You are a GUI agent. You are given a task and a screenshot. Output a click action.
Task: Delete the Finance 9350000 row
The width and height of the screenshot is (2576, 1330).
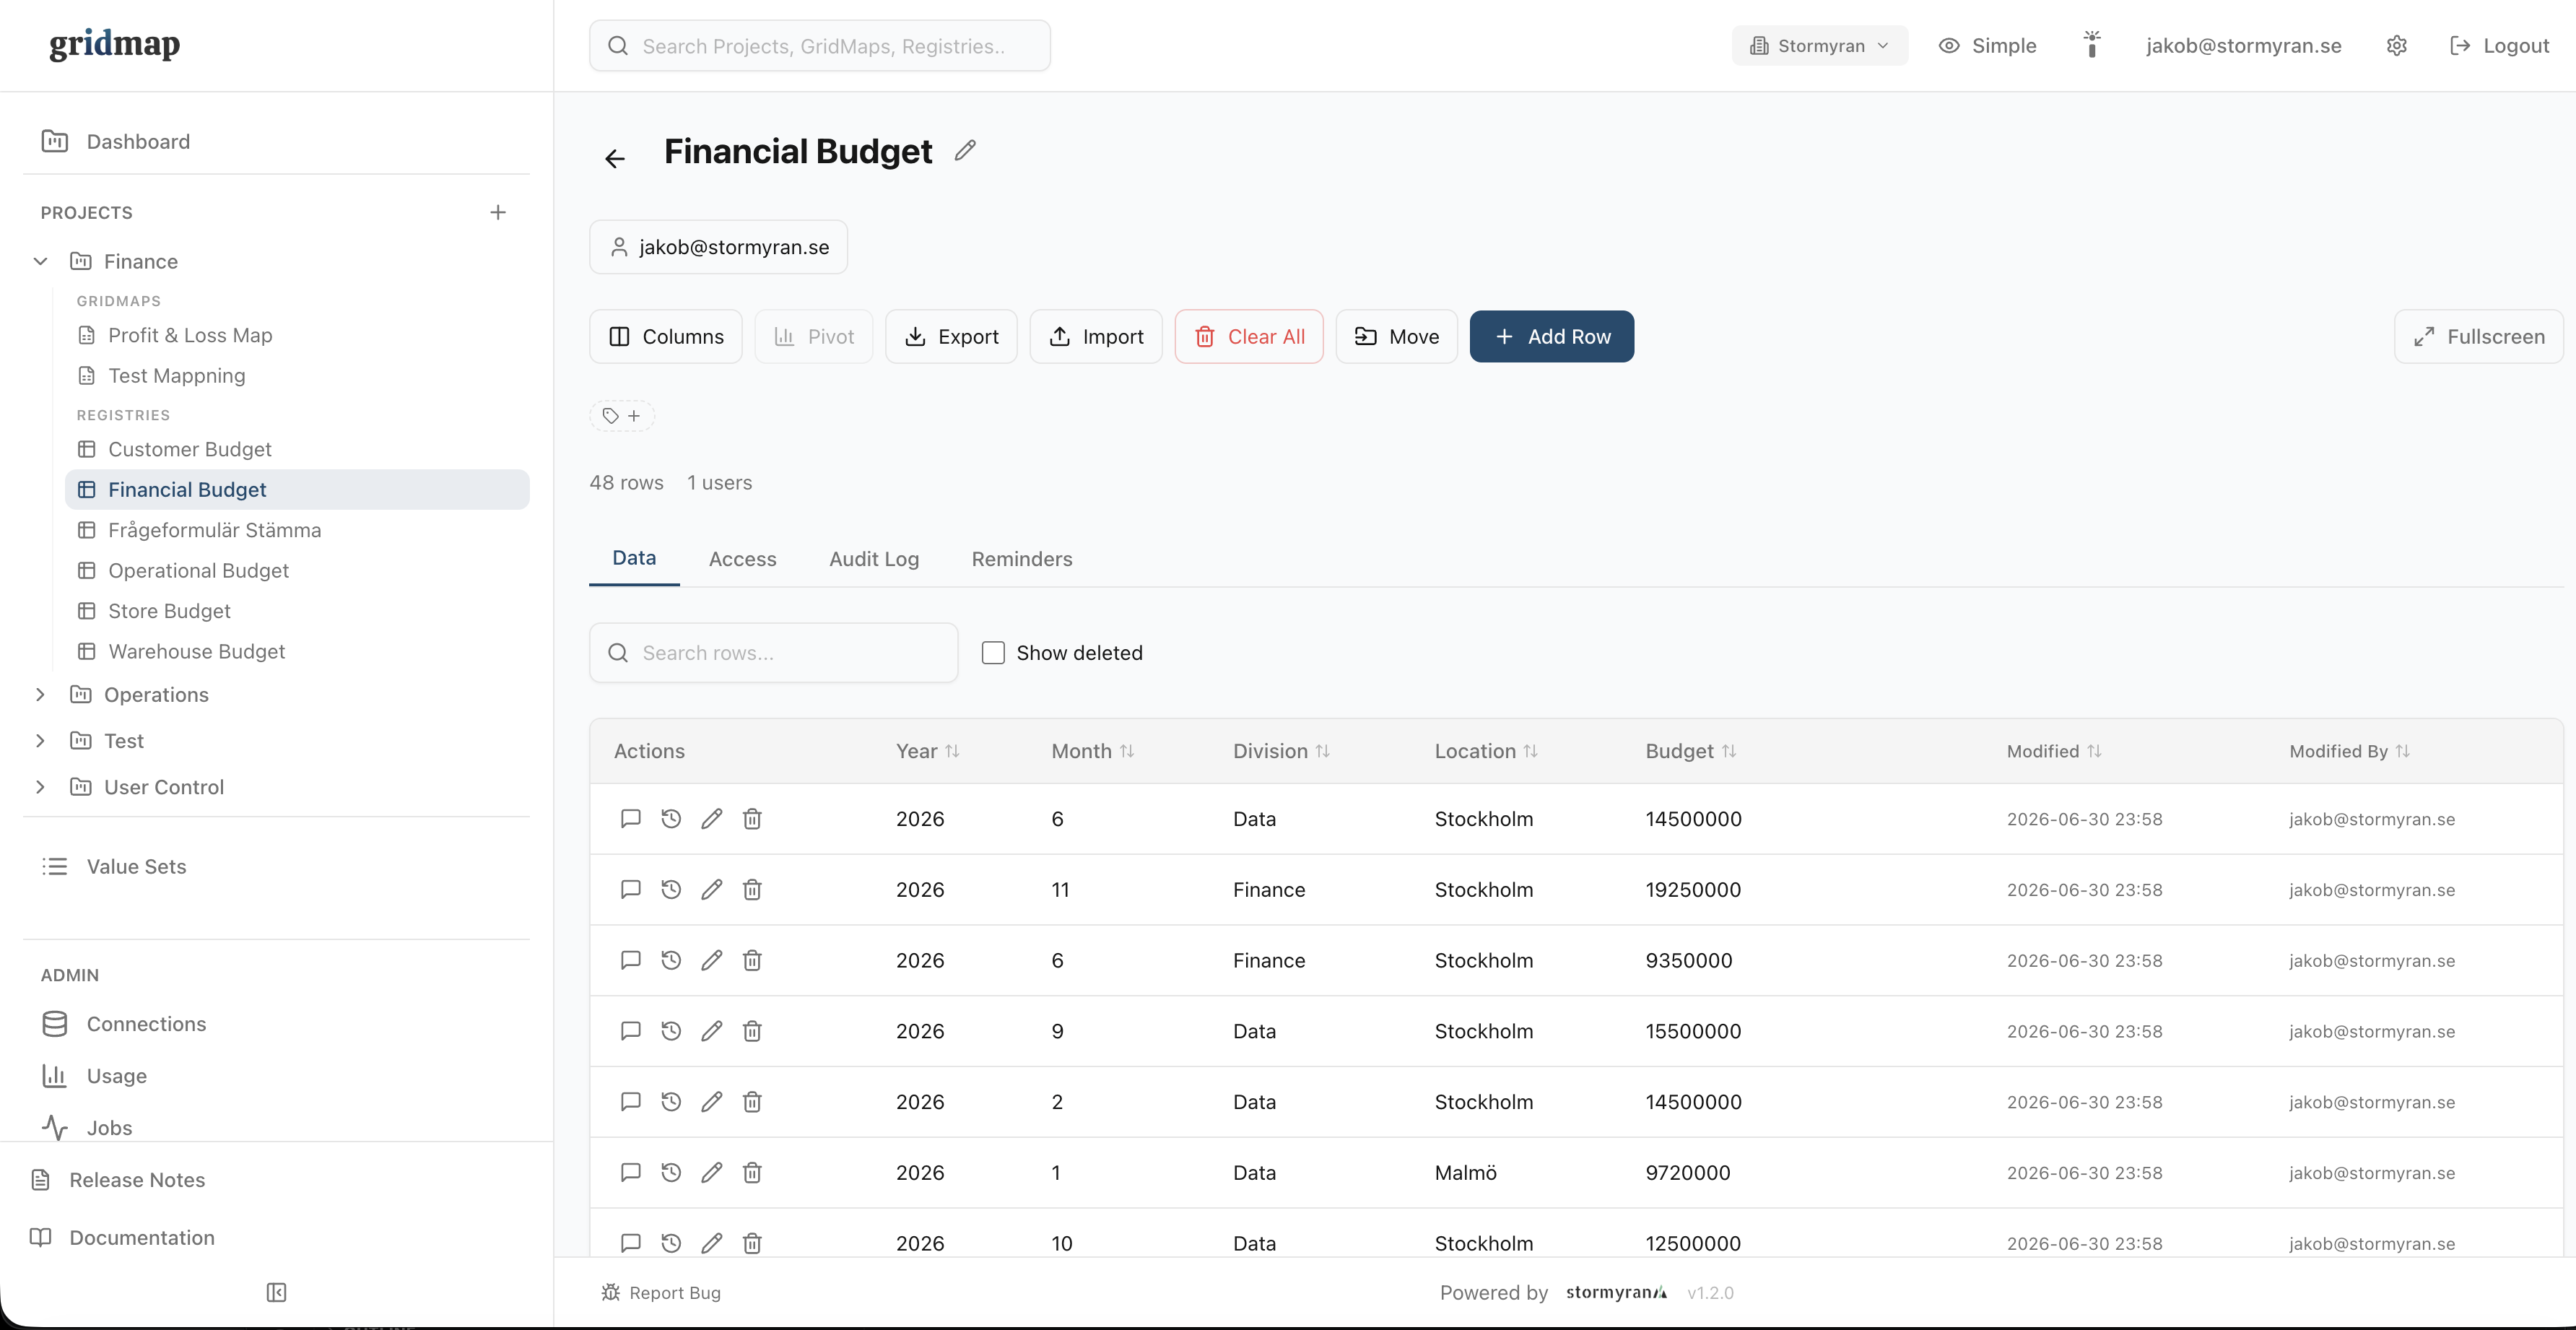click(x=752, y=961)
